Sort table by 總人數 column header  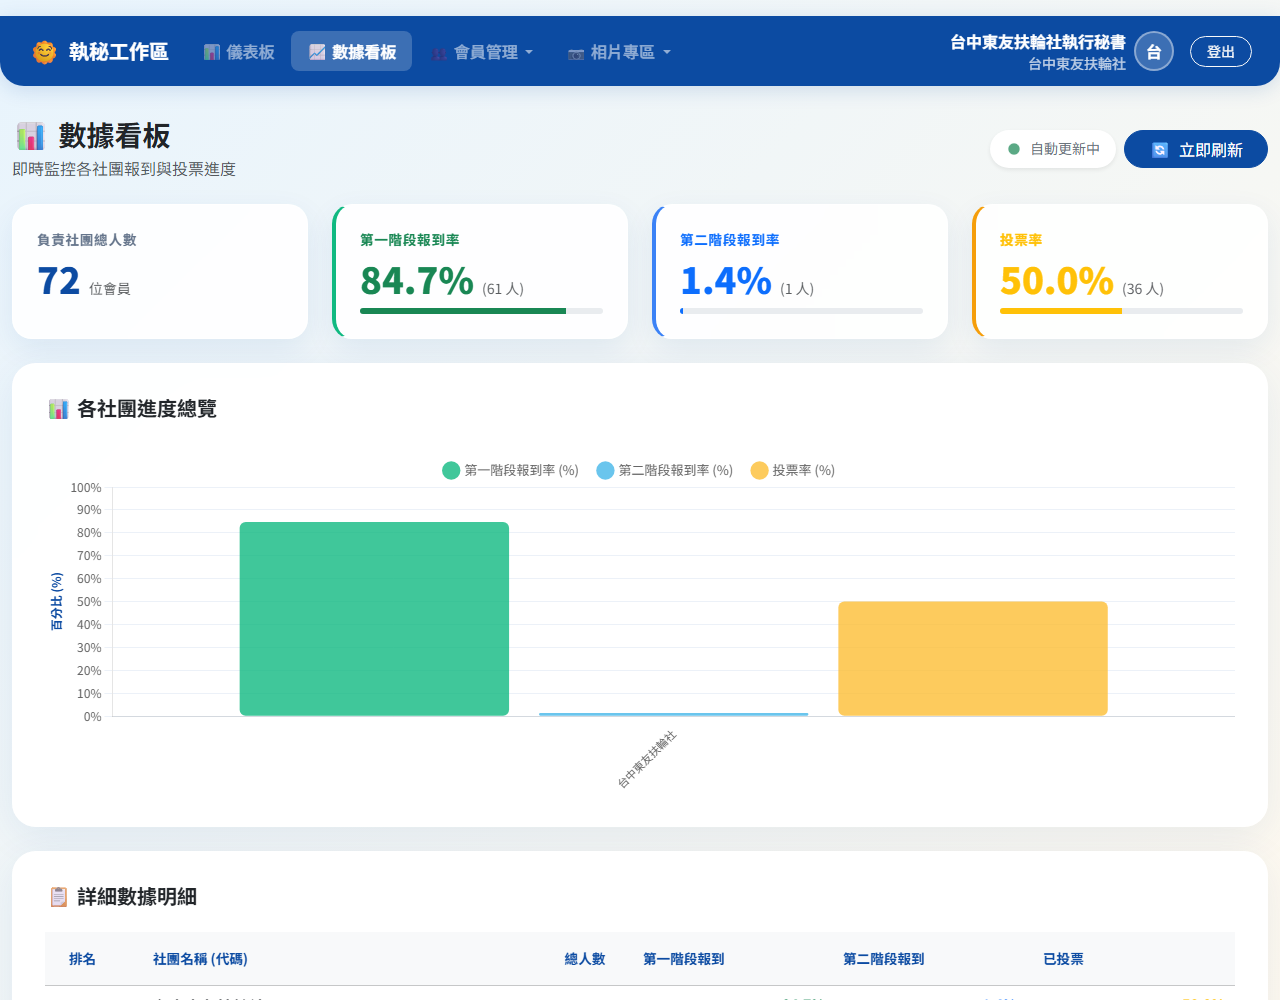coord(584,959)
